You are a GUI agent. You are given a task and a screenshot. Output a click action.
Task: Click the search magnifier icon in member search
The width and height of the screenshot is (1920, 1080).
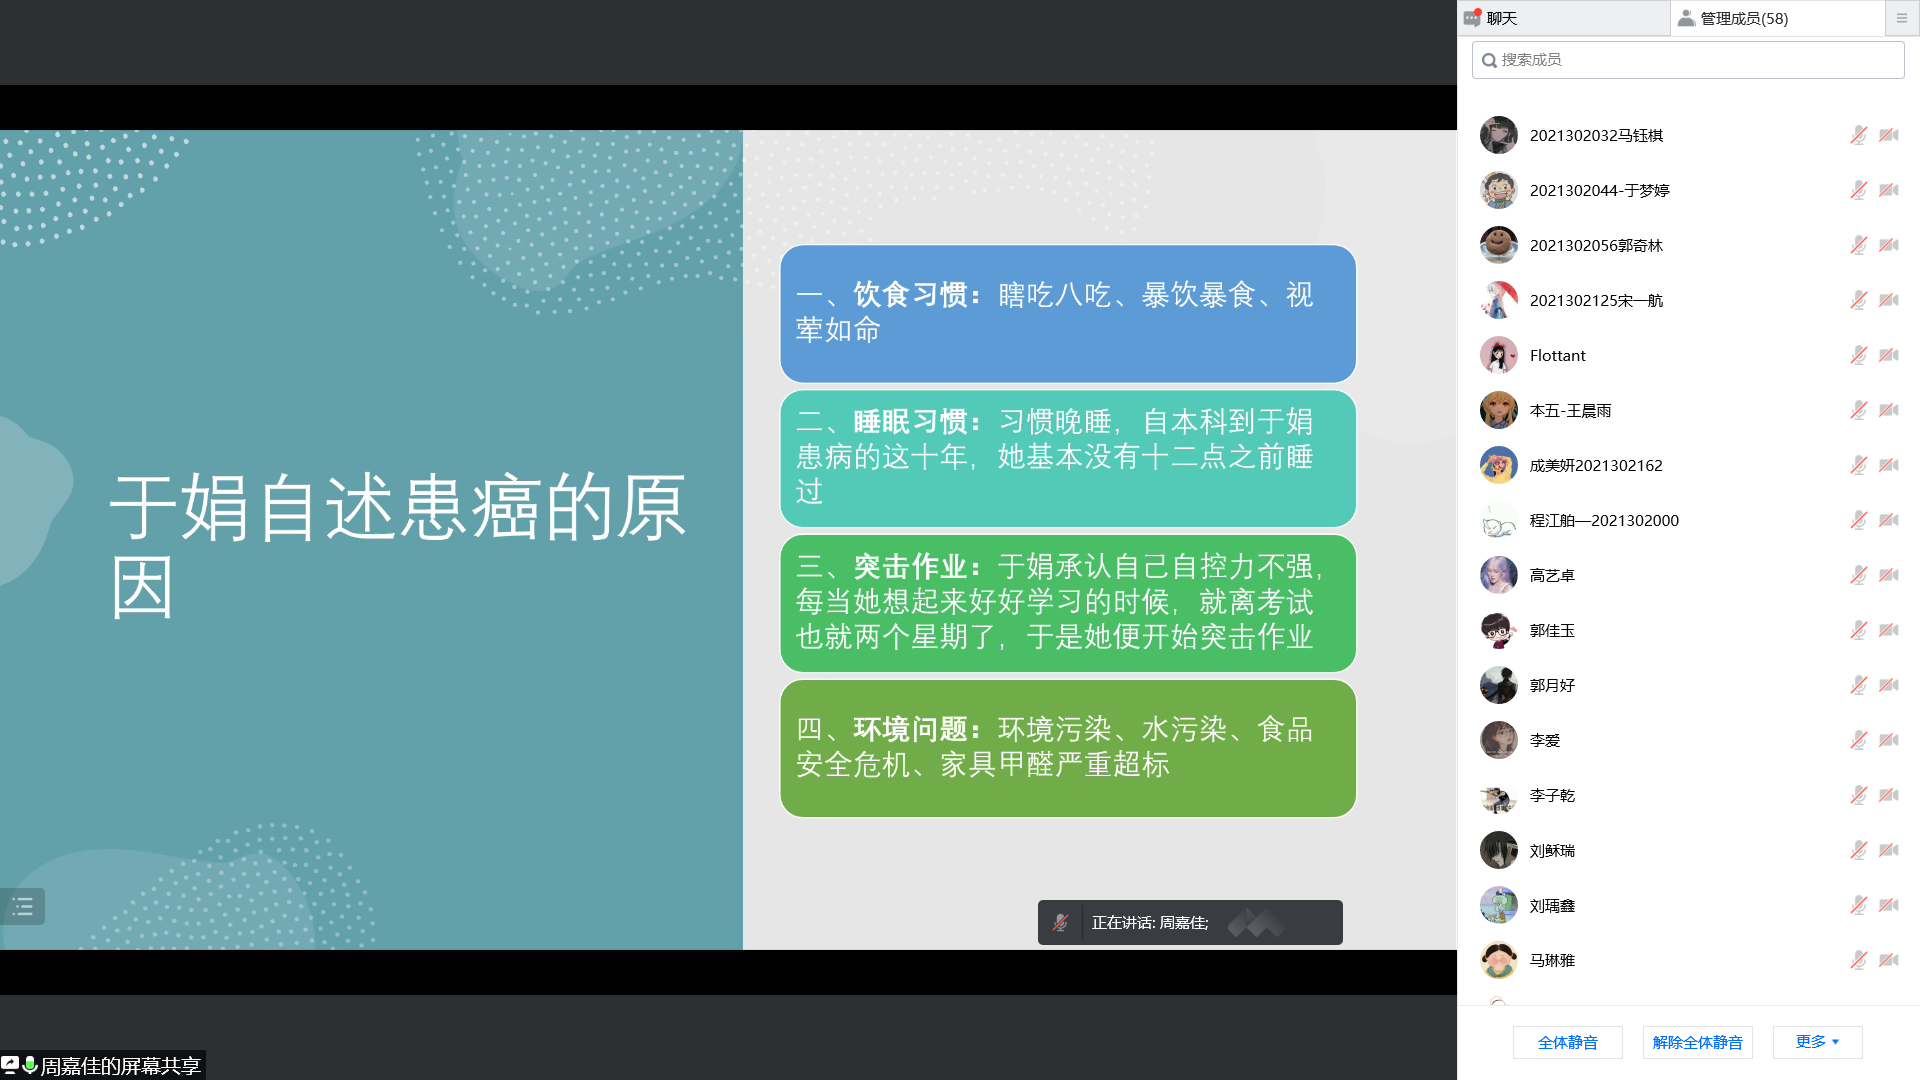pos(1489,60)
